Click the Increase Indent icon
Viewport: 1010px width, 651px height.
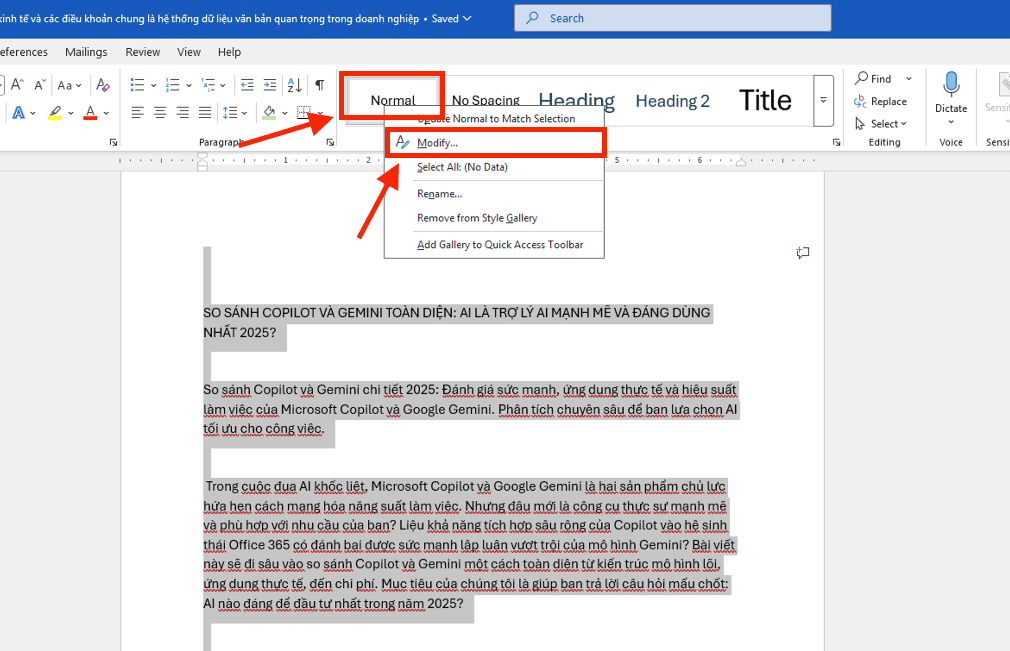[x=269, y=86]
